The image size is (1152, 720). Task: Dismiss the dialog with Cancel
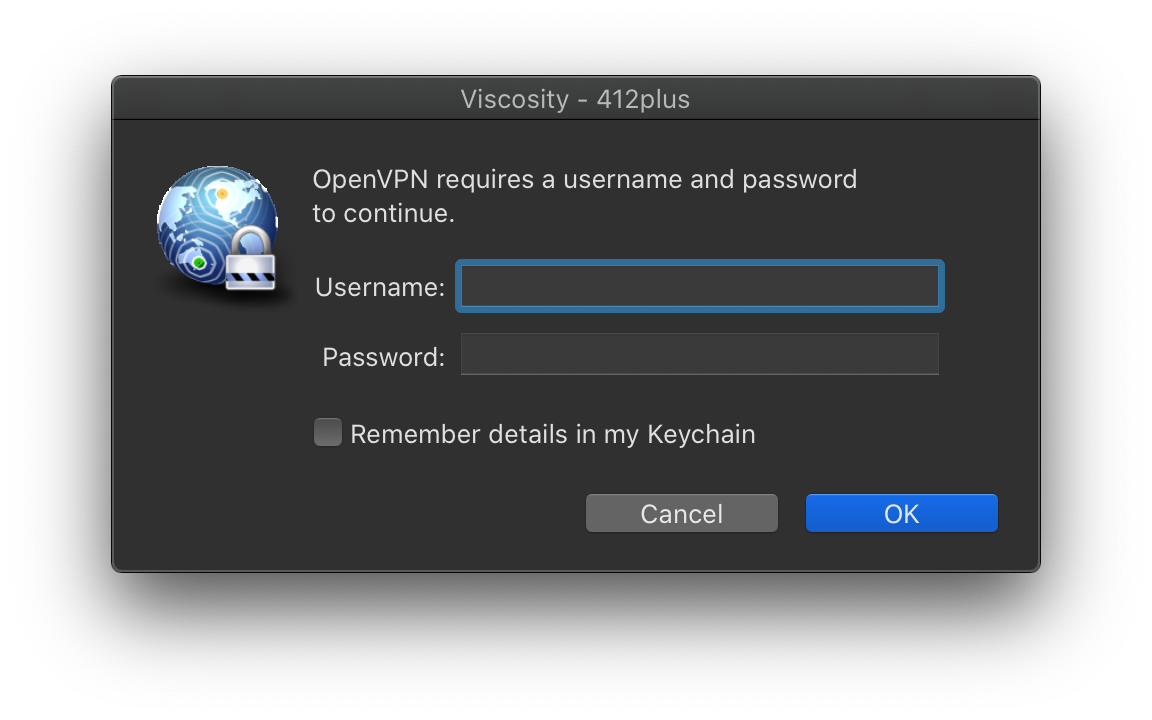[682, 513]
